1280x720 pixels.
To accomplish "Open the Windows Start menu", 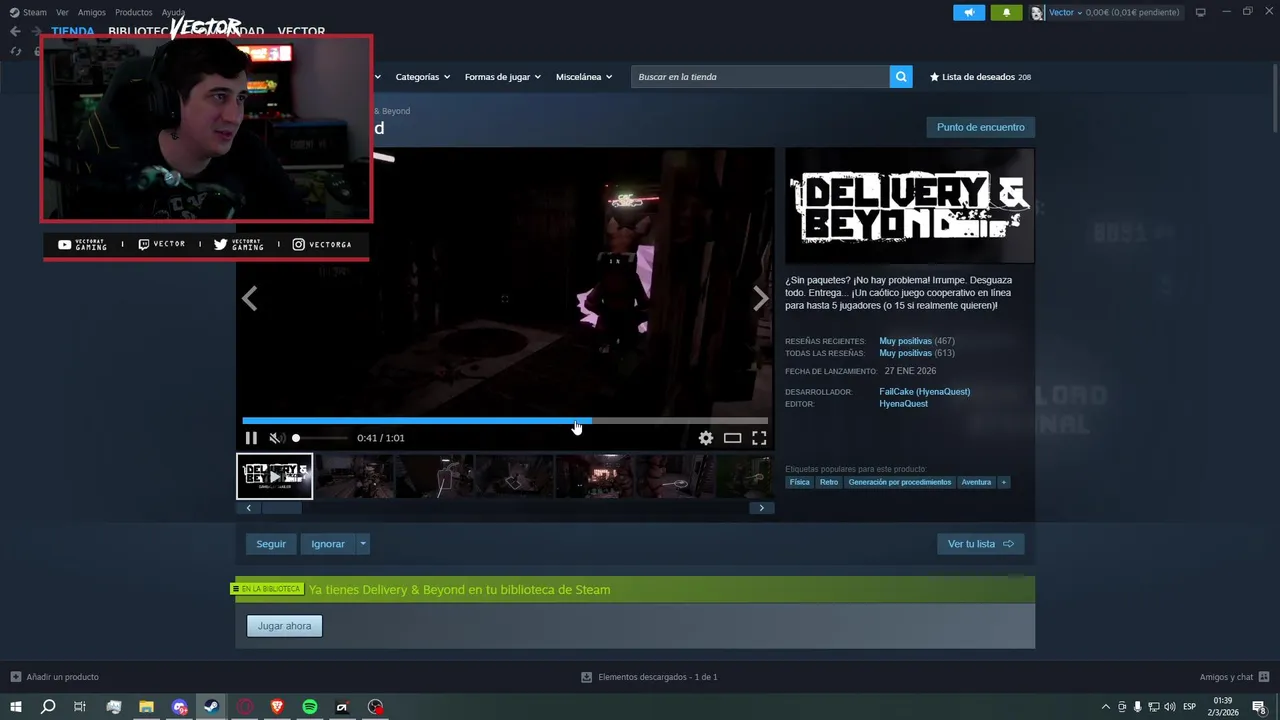I will pyautogui.click(x=15, y=707).
